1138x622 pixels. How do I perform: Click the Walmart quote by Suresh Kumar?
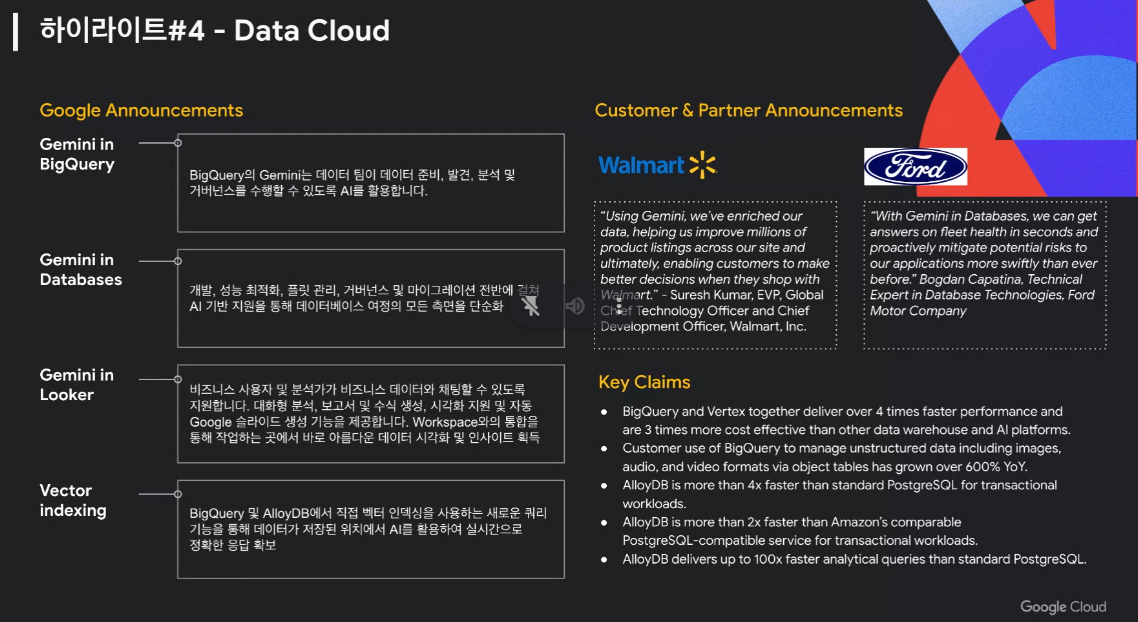click(x=715, y=271)
